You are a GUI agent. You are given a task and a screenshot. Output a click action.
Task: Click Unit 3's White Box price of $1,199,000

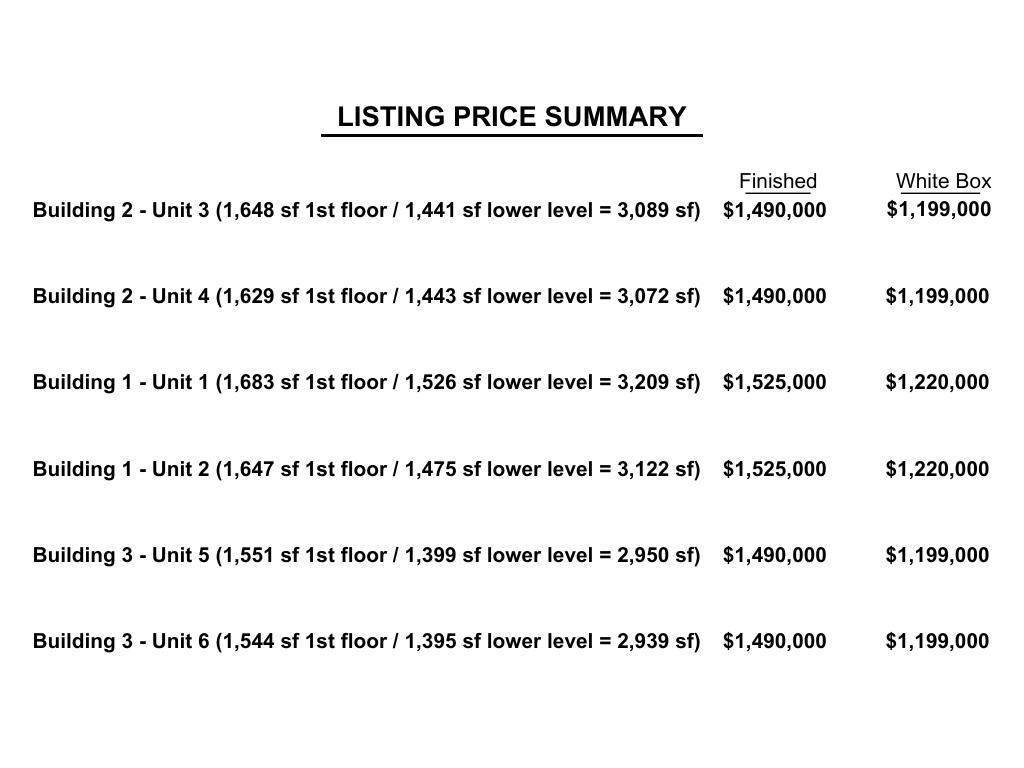pyautogui.click(x=938, y=209)
